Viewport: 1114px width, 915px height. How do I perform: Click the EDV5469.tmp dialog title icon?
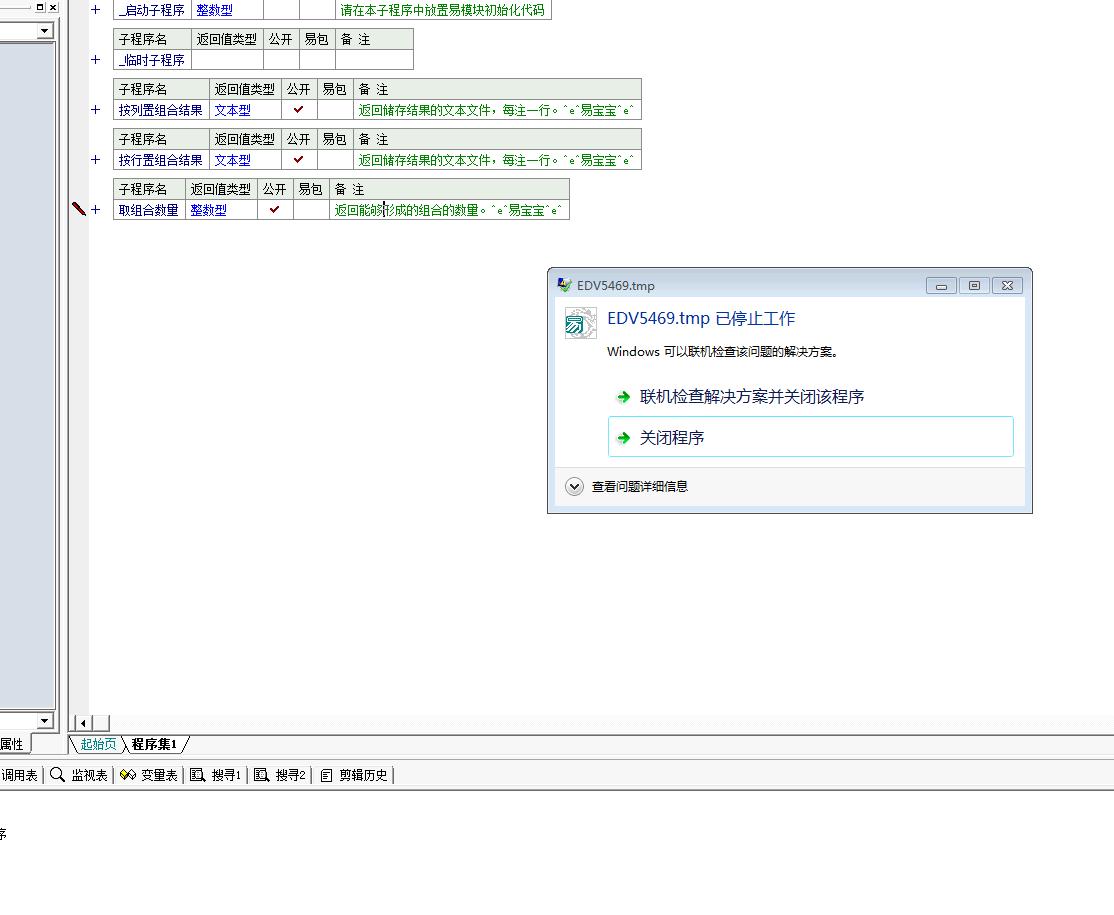coord(564,285)
